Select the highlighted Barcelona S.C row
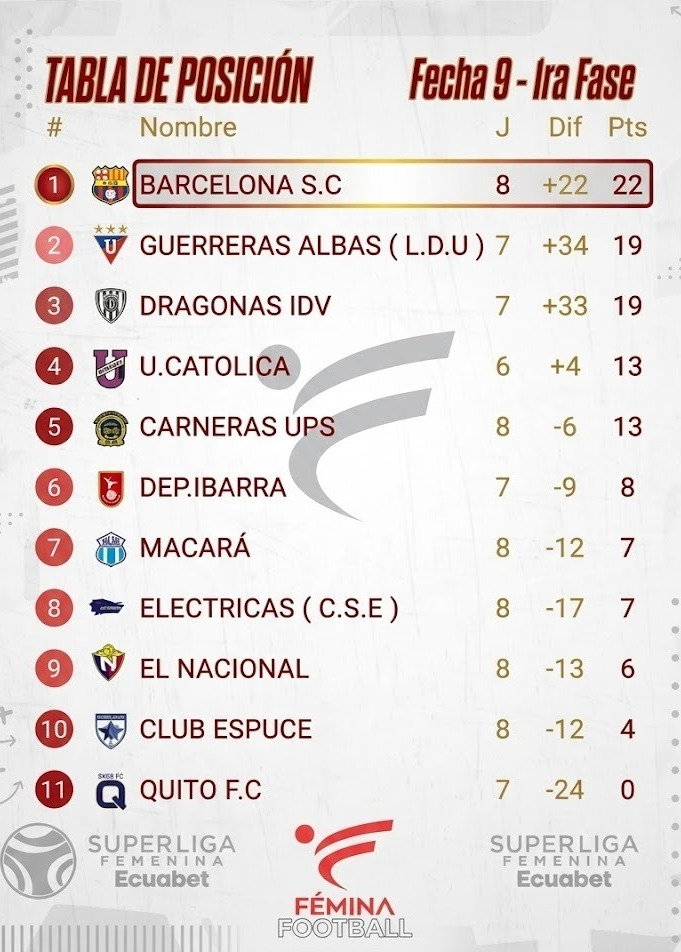Screen dimensions: 681x952 (x=392, y=184)
